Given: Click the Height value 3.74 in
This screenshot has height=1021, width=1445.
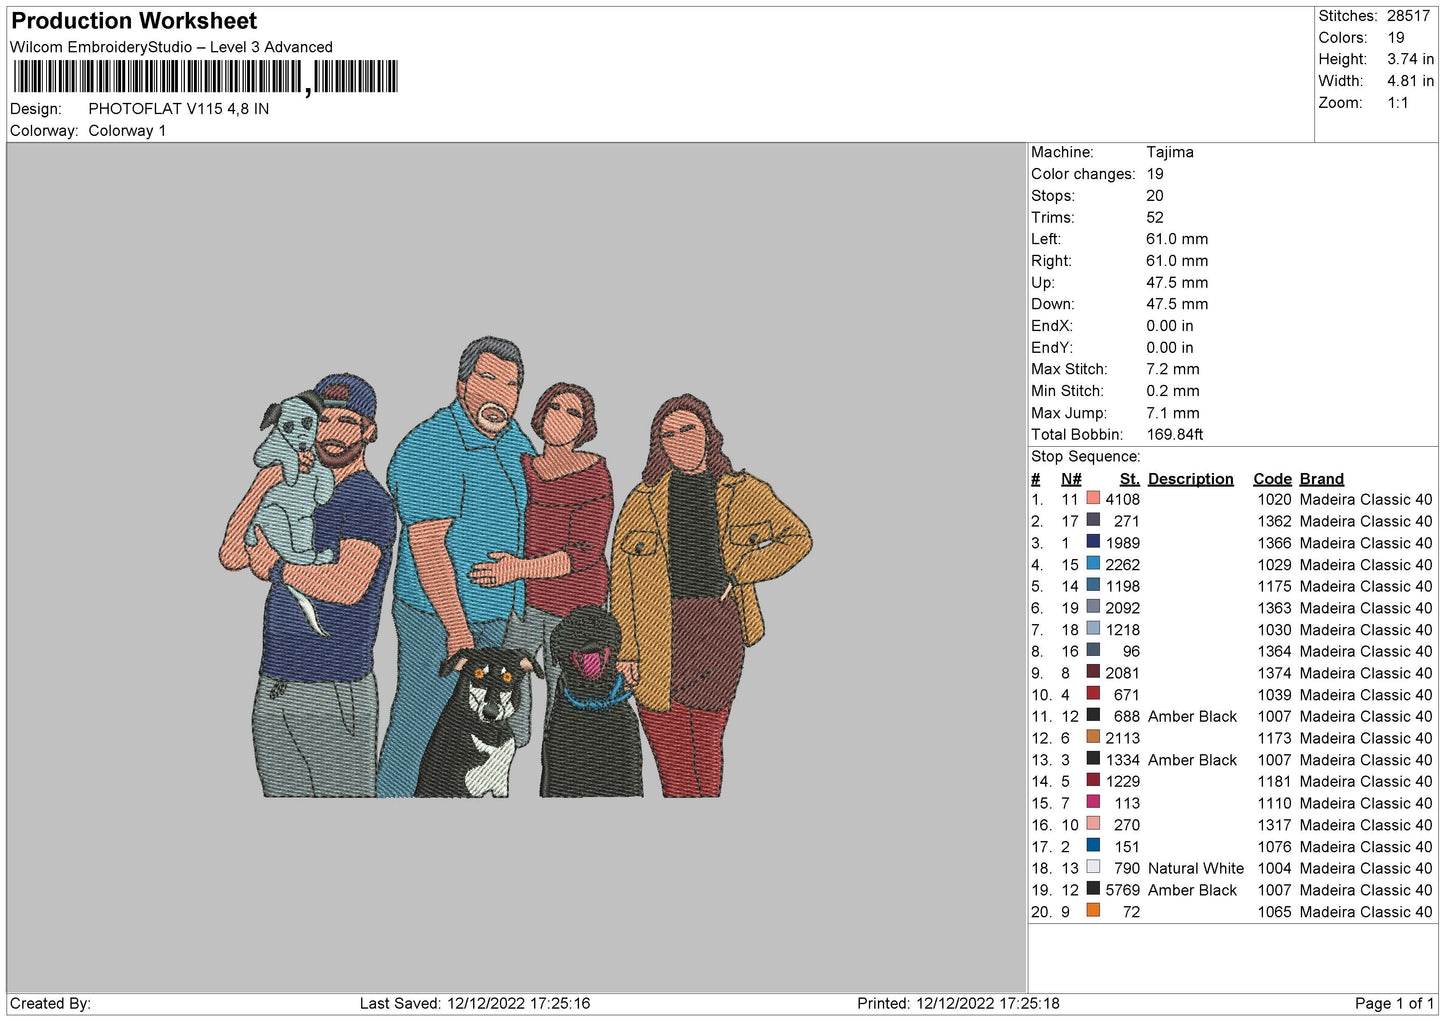Looking at the screenshot, I should click(x=1410, y=59).
